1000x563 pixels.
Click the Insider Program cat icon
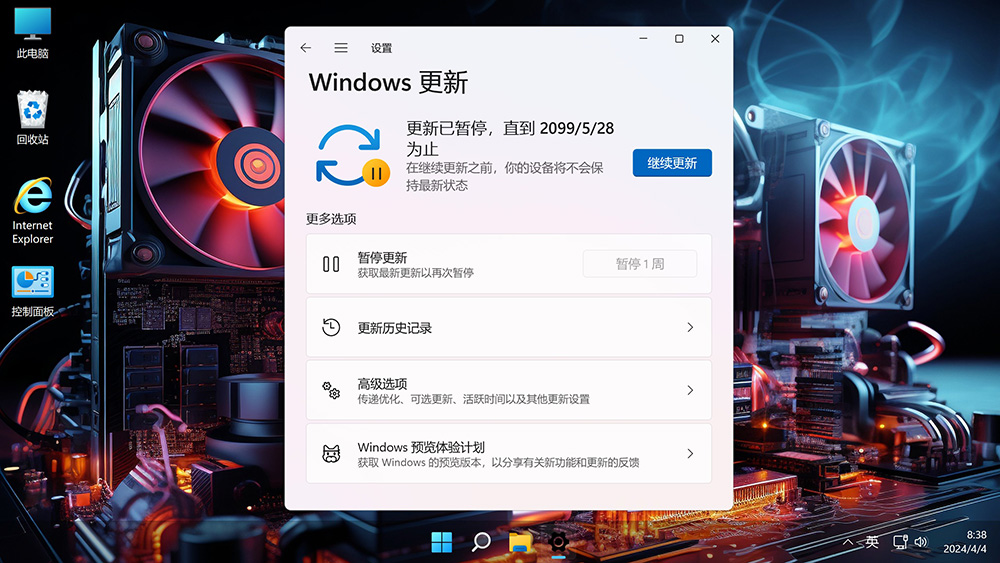[x=331, y=453]
